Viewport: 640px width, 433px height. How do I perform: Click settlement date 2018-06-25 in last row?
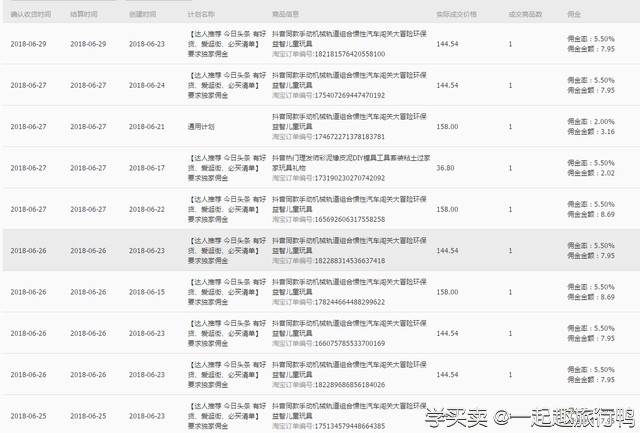pos(88,416)
